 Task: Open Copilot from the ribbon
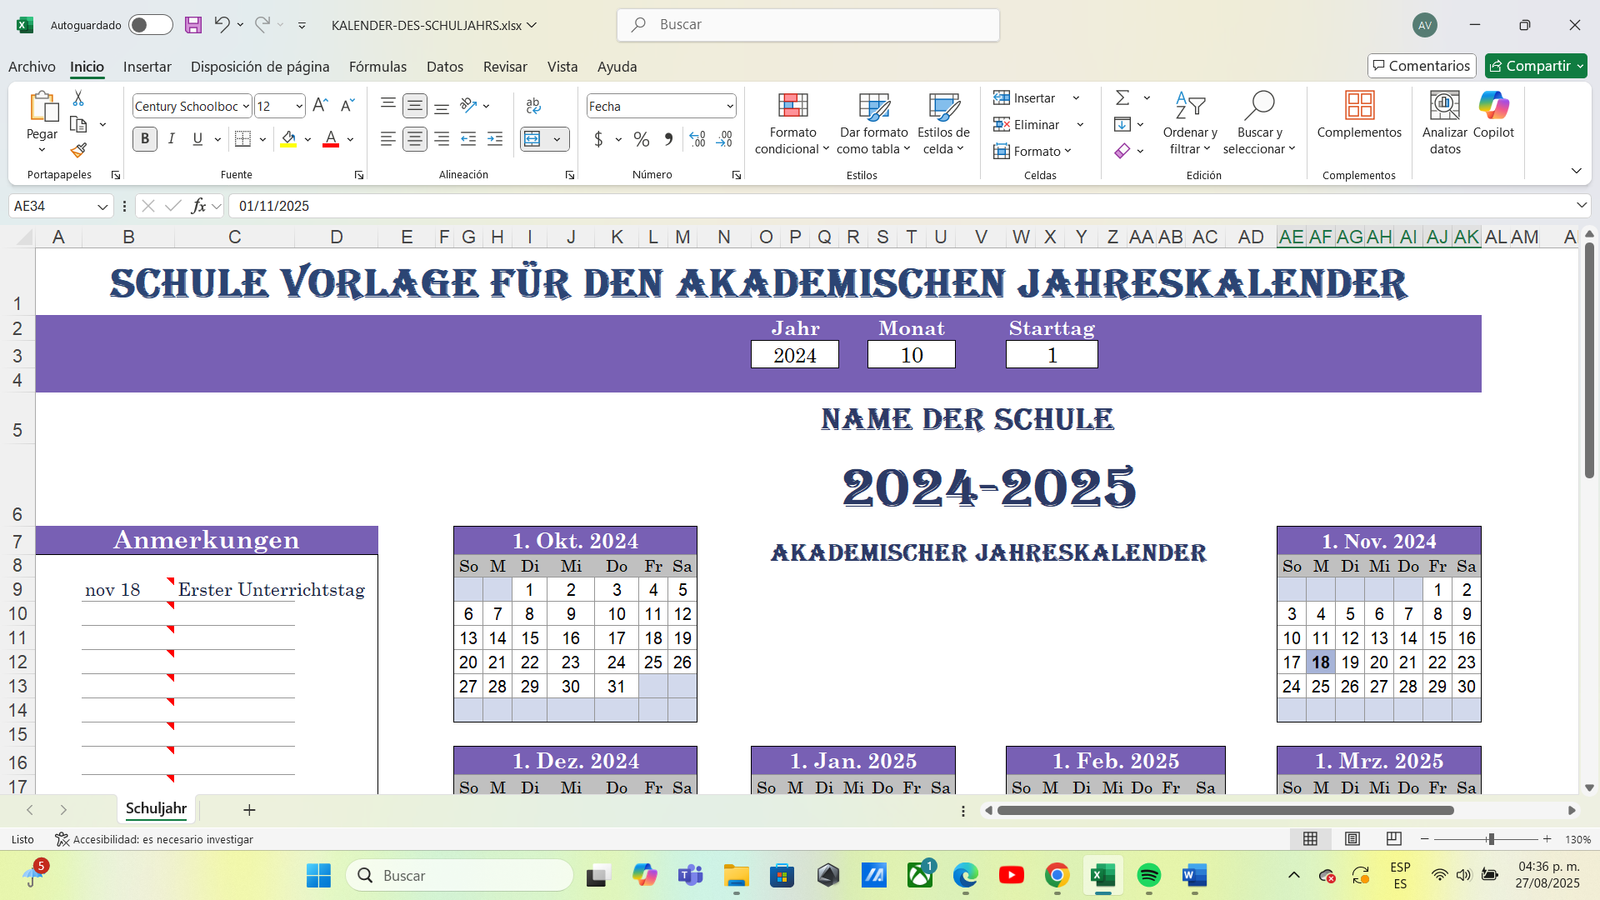[x=1494, y=114]
